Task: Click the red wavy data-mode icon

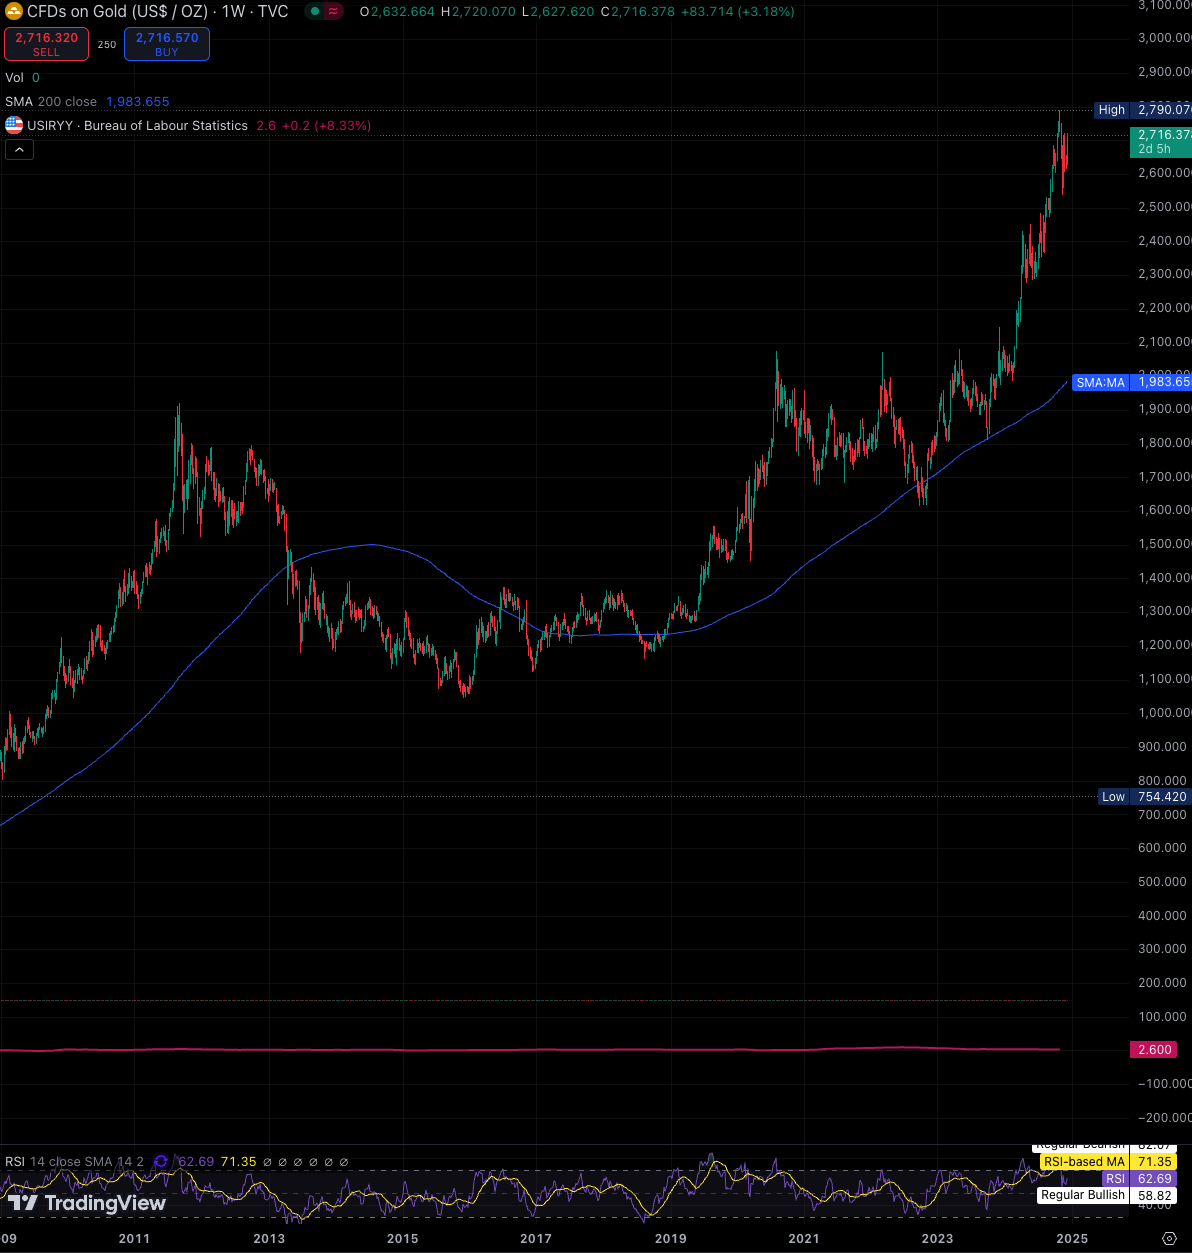Action: [x=334, y=12]
